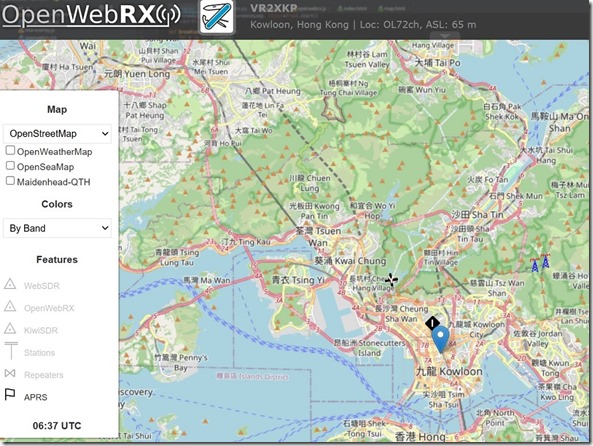Image resolution: width=593 pixels, height=446 pixels.
Task: Click the left blue tower marker near Tsz Wan Shan
Action: [534, 265]
